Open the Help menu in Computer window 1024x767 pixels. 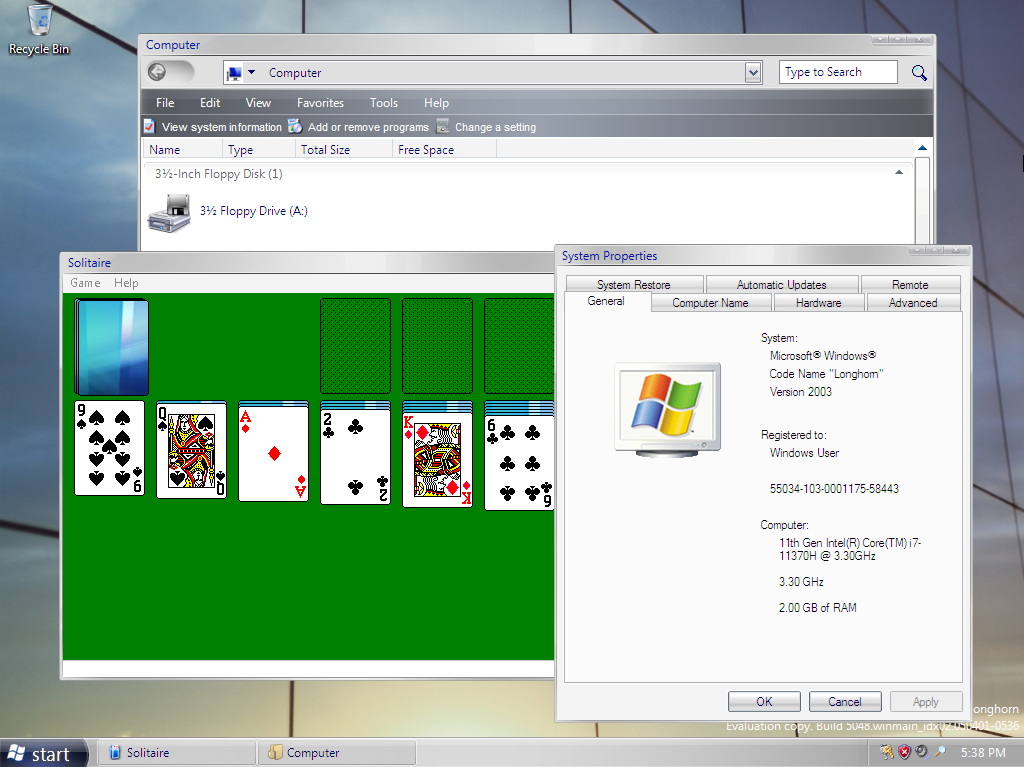tap(436, 103)
